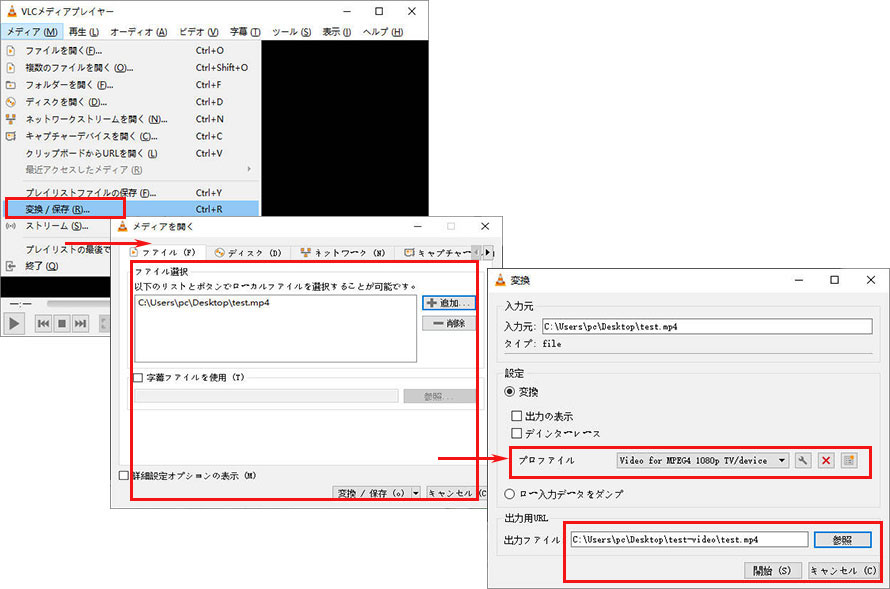Delete selected profile with the red X
The width and height of the screenshot is (890, 589).
826,460
